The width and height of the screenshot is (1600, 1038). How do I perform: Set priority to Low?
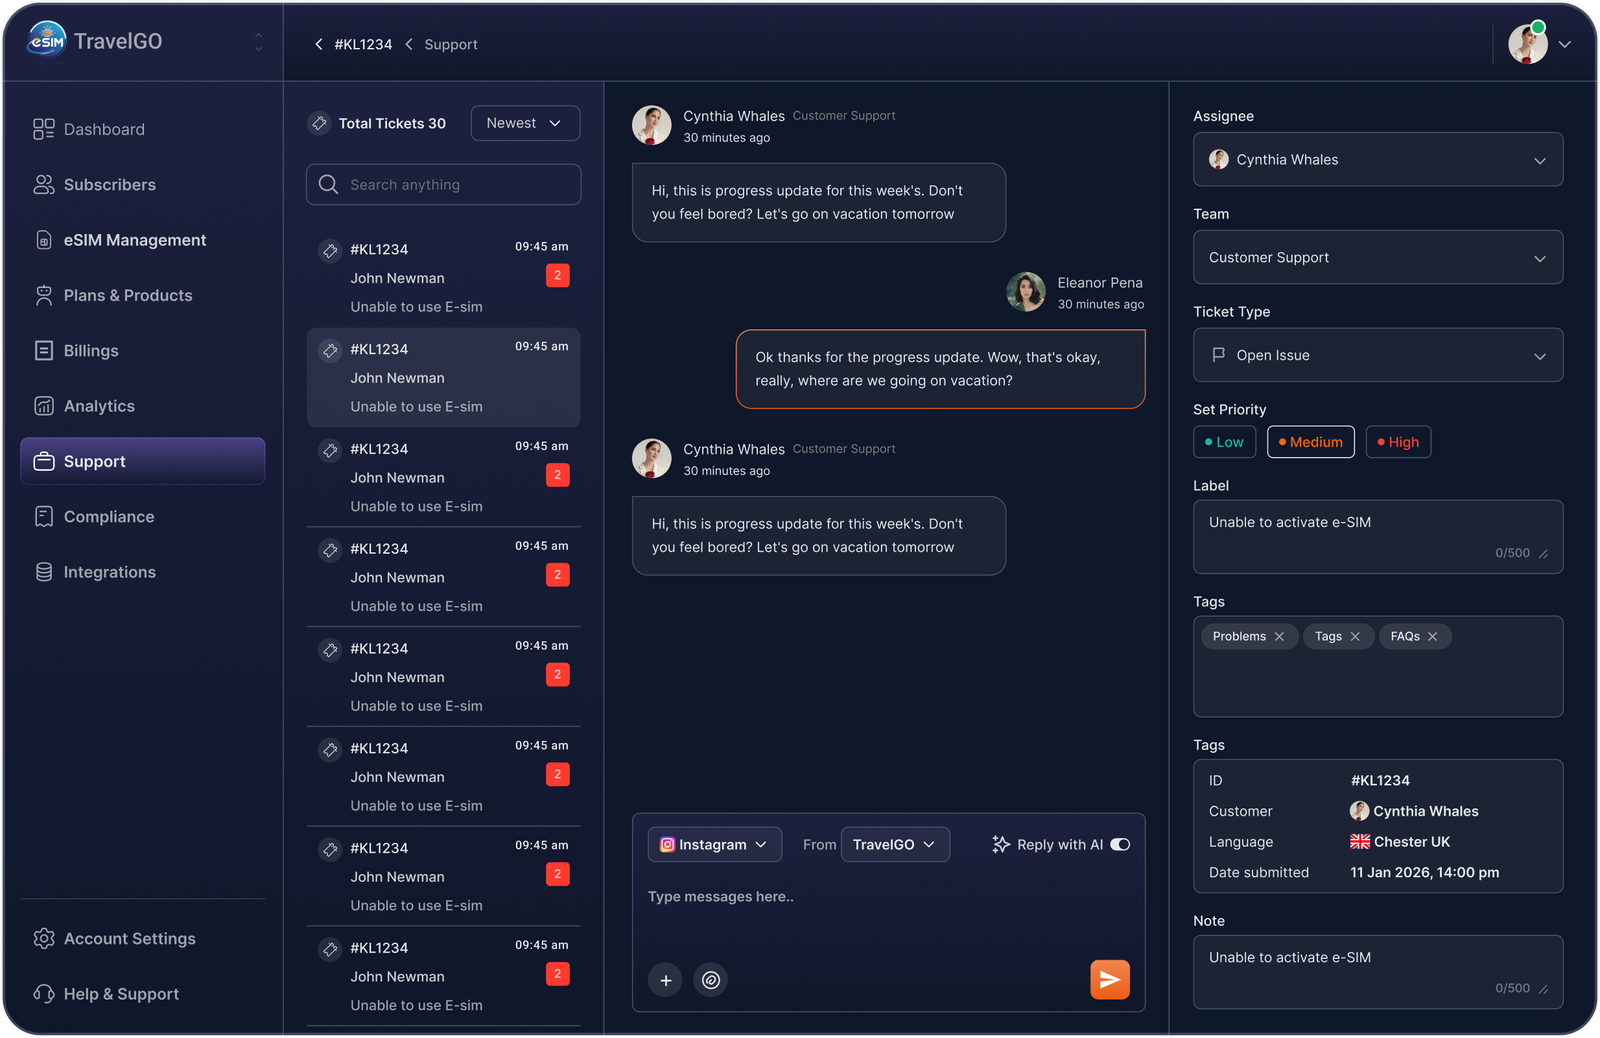1224,442
